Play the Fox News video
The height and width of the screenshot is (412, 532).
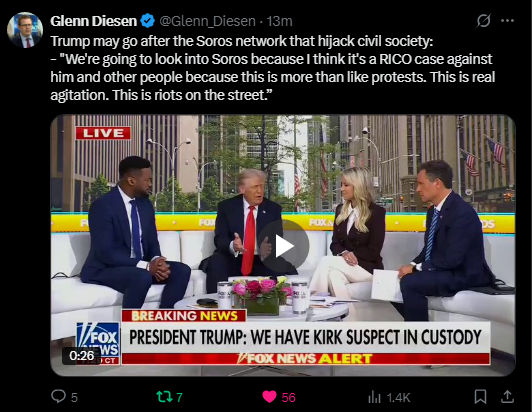click(284, 246)
